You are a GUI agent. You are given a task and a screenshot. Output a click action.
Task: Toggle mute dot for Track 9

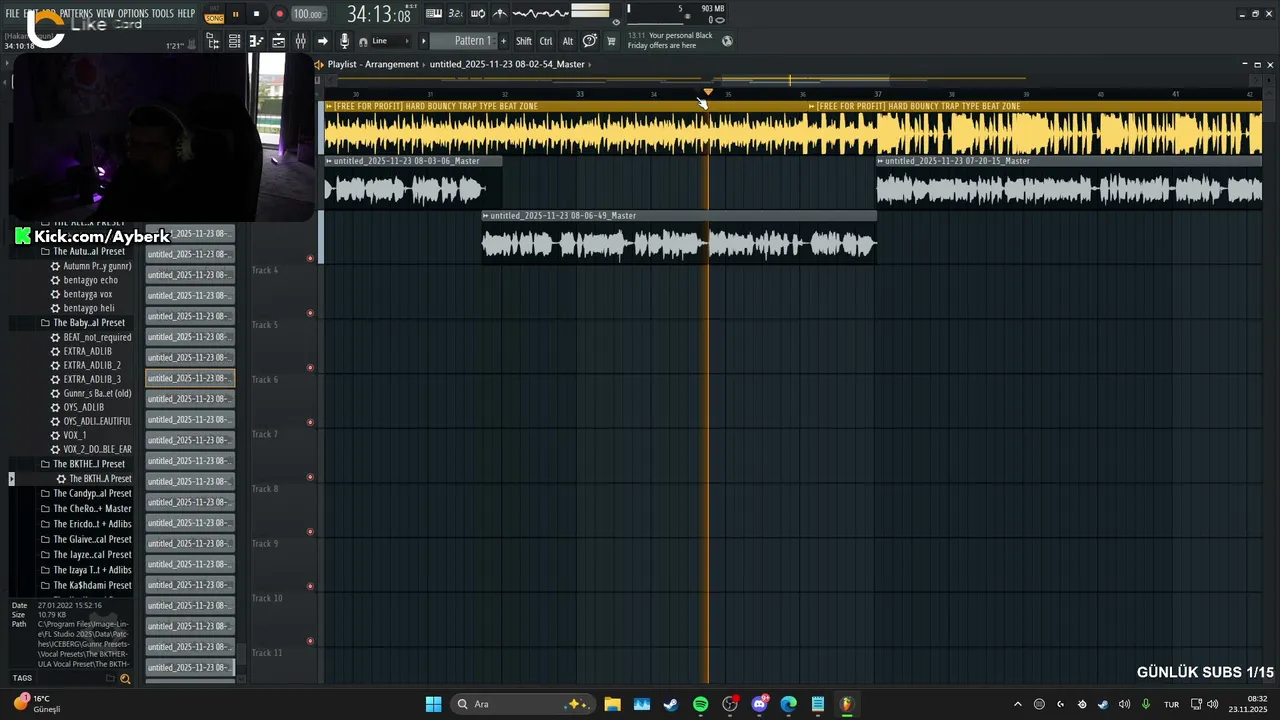pos(310,532)
